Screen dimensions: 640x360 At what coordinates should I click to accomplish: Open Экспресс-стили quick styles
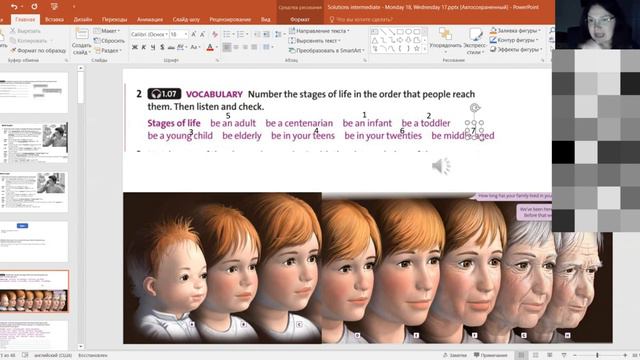475,40
